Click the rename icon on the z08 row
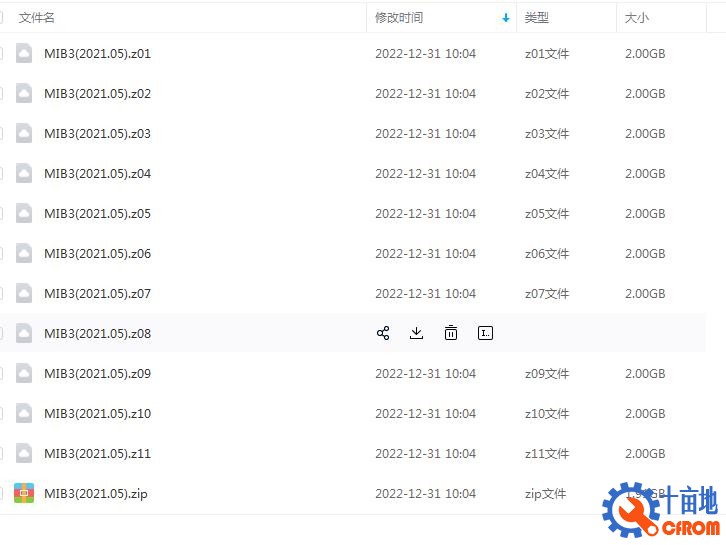The height and width of the screenshot is (545, 726). tap(486, 333)
